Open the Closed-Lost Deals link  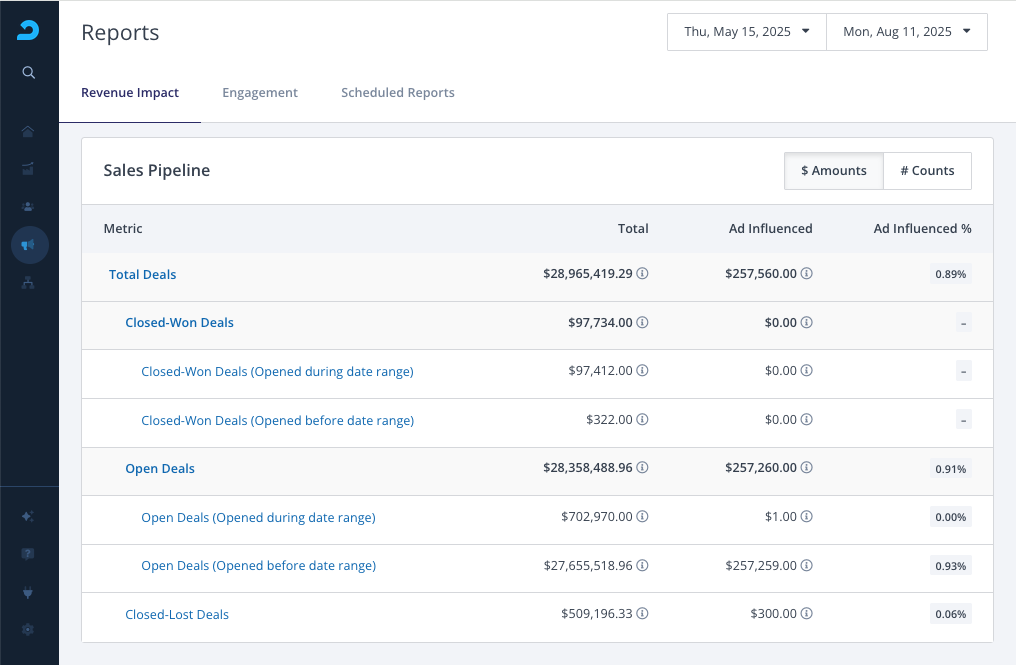click(x=177, y=615)
